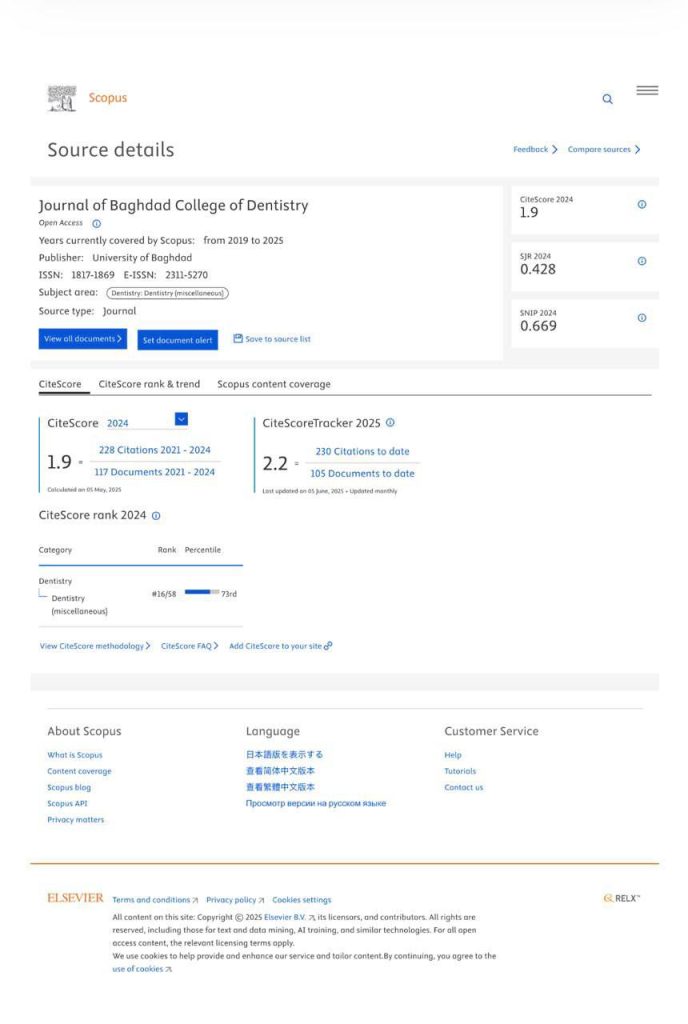Open the Content coverage link in the footer
The height and width of the screenshot is (1024, 688).
pyautogui.click(x=79, y=771)
